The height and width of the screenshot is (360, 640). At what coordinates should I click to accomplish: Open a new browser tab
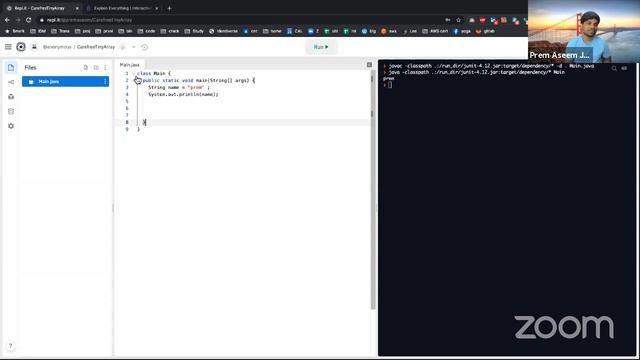(x=169, y=8)
